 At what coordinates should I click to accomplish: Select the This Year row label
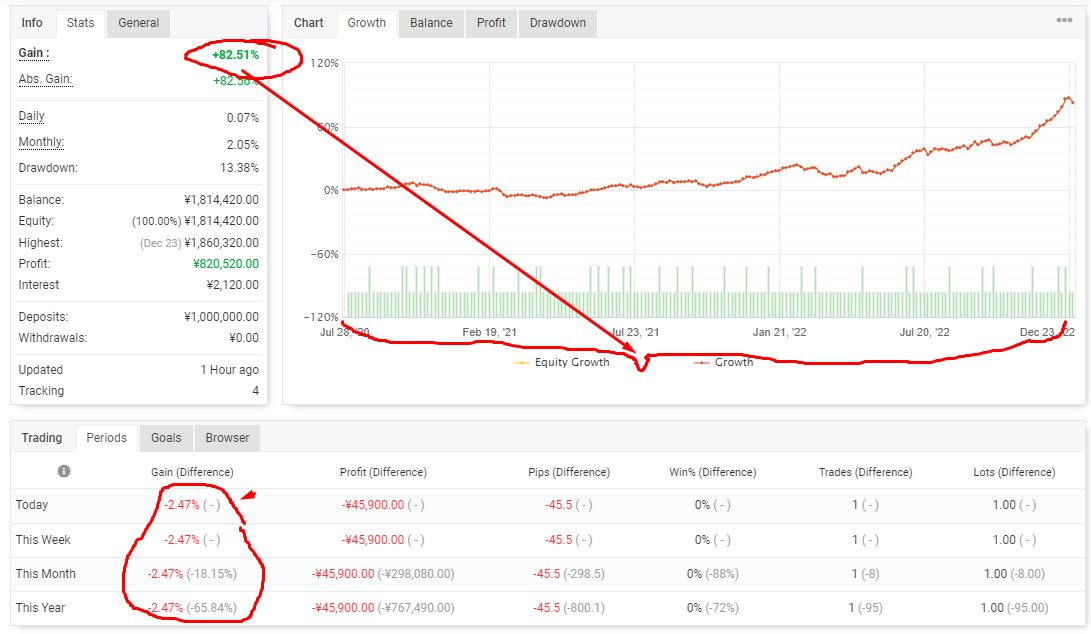click(40, 608)
